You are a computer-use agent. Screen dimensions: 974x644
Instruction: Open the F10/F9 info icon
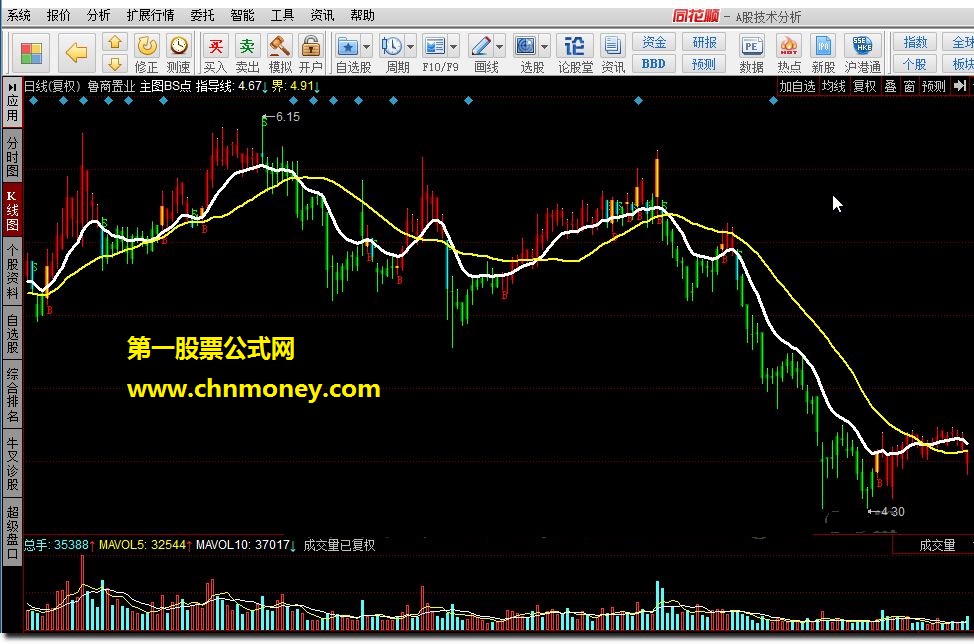click(x=434, y=46)
